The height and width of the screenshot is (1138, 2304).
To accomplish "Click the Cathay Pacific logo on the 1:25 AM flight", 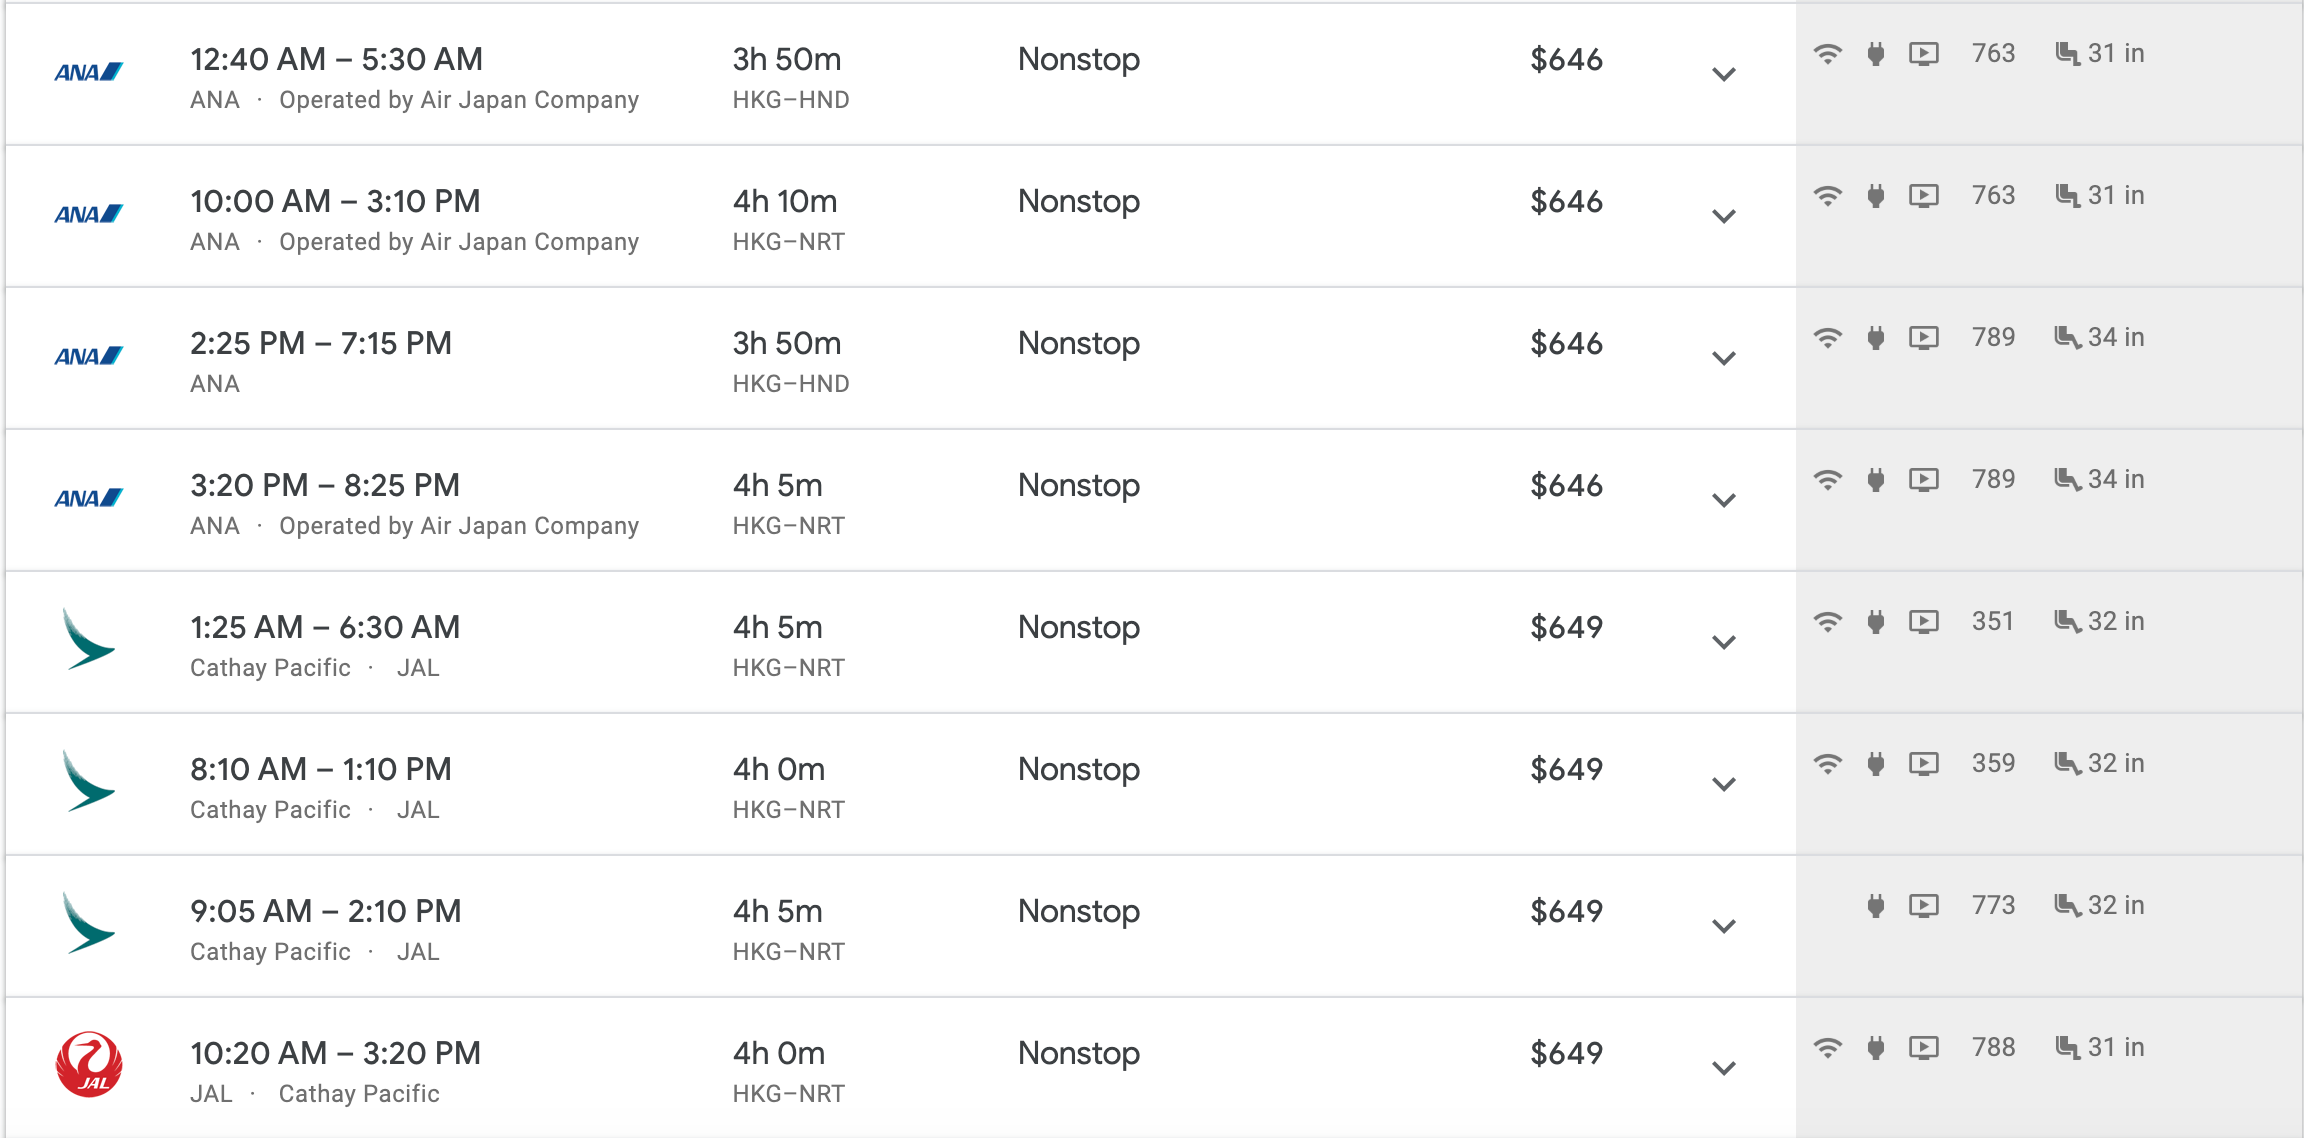I will (88, 640).
